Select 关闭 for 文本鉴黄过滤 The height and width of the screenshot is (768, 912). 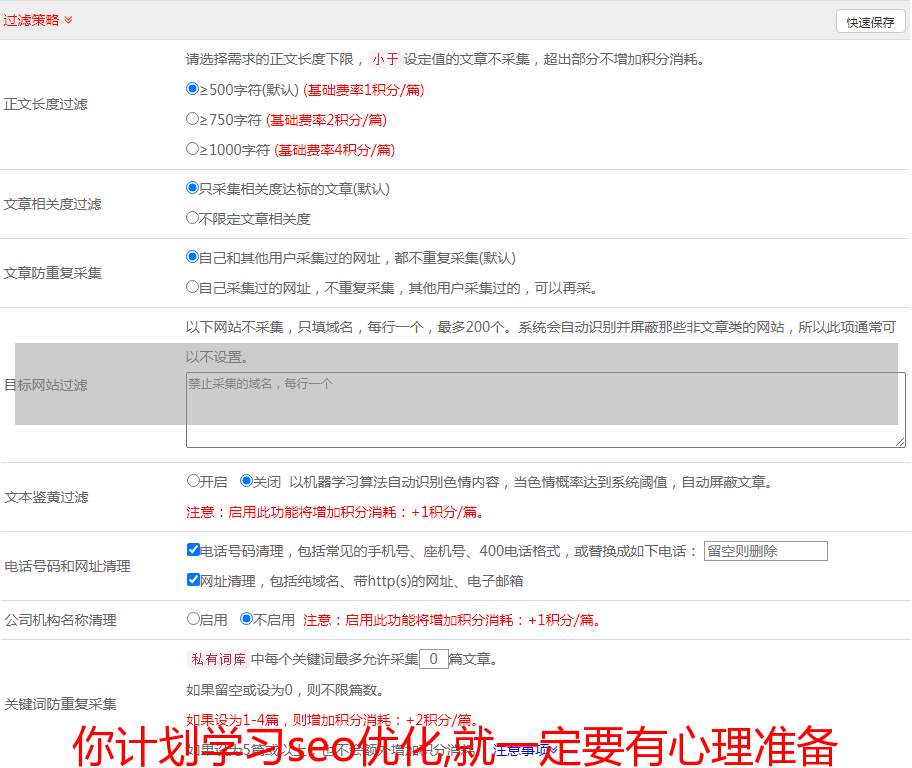coord(246,481)
